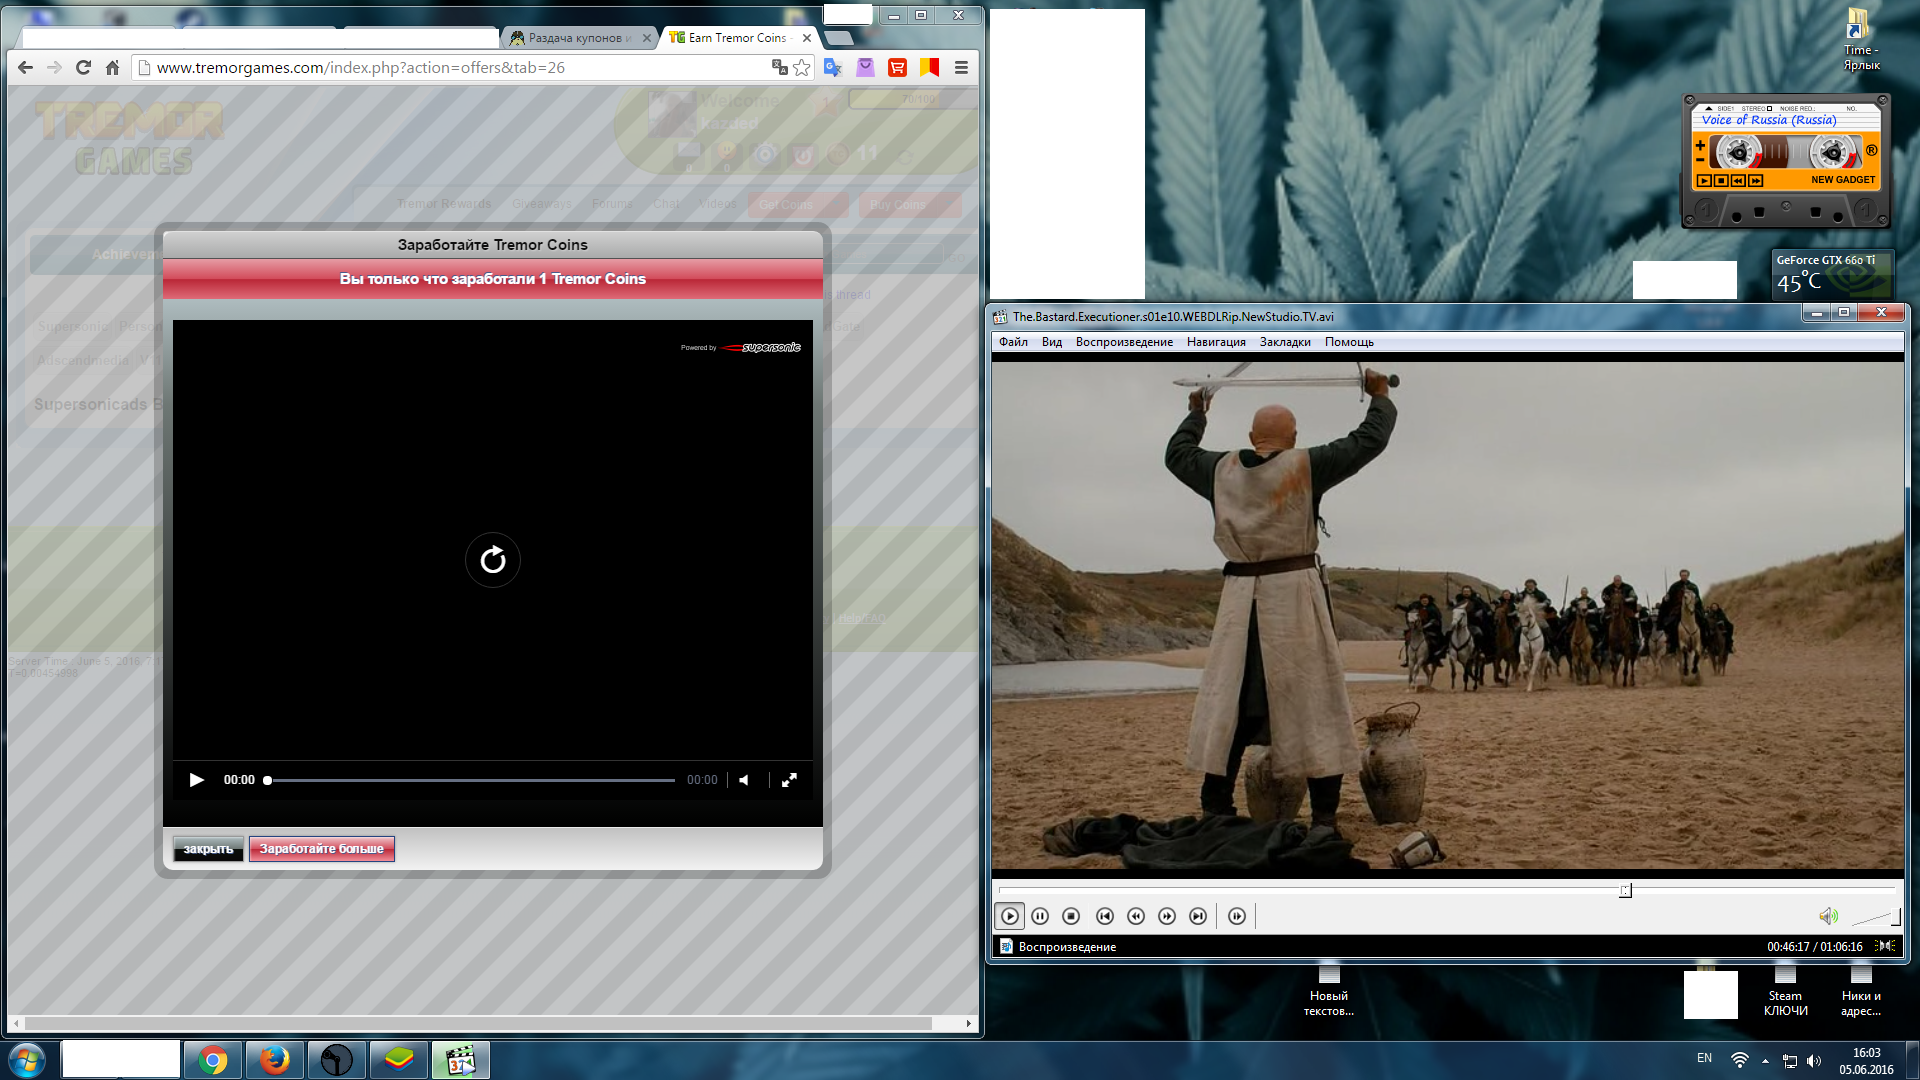Go to next station on cassette gadget
The image size is (1920, 1080).
[1756, 181]
